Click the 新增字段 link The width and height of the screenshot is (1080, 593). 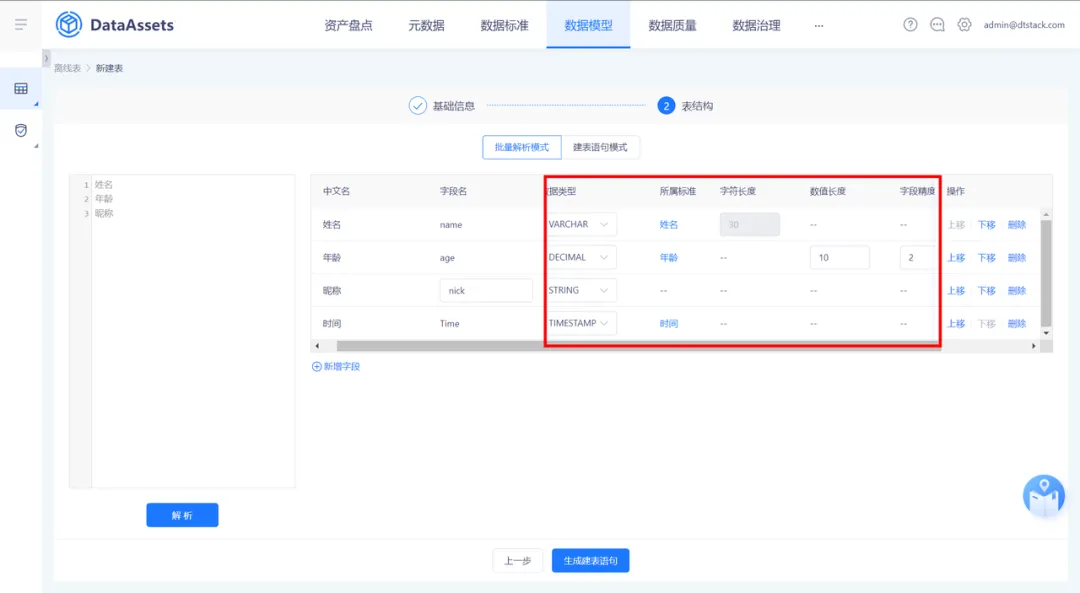336,366
